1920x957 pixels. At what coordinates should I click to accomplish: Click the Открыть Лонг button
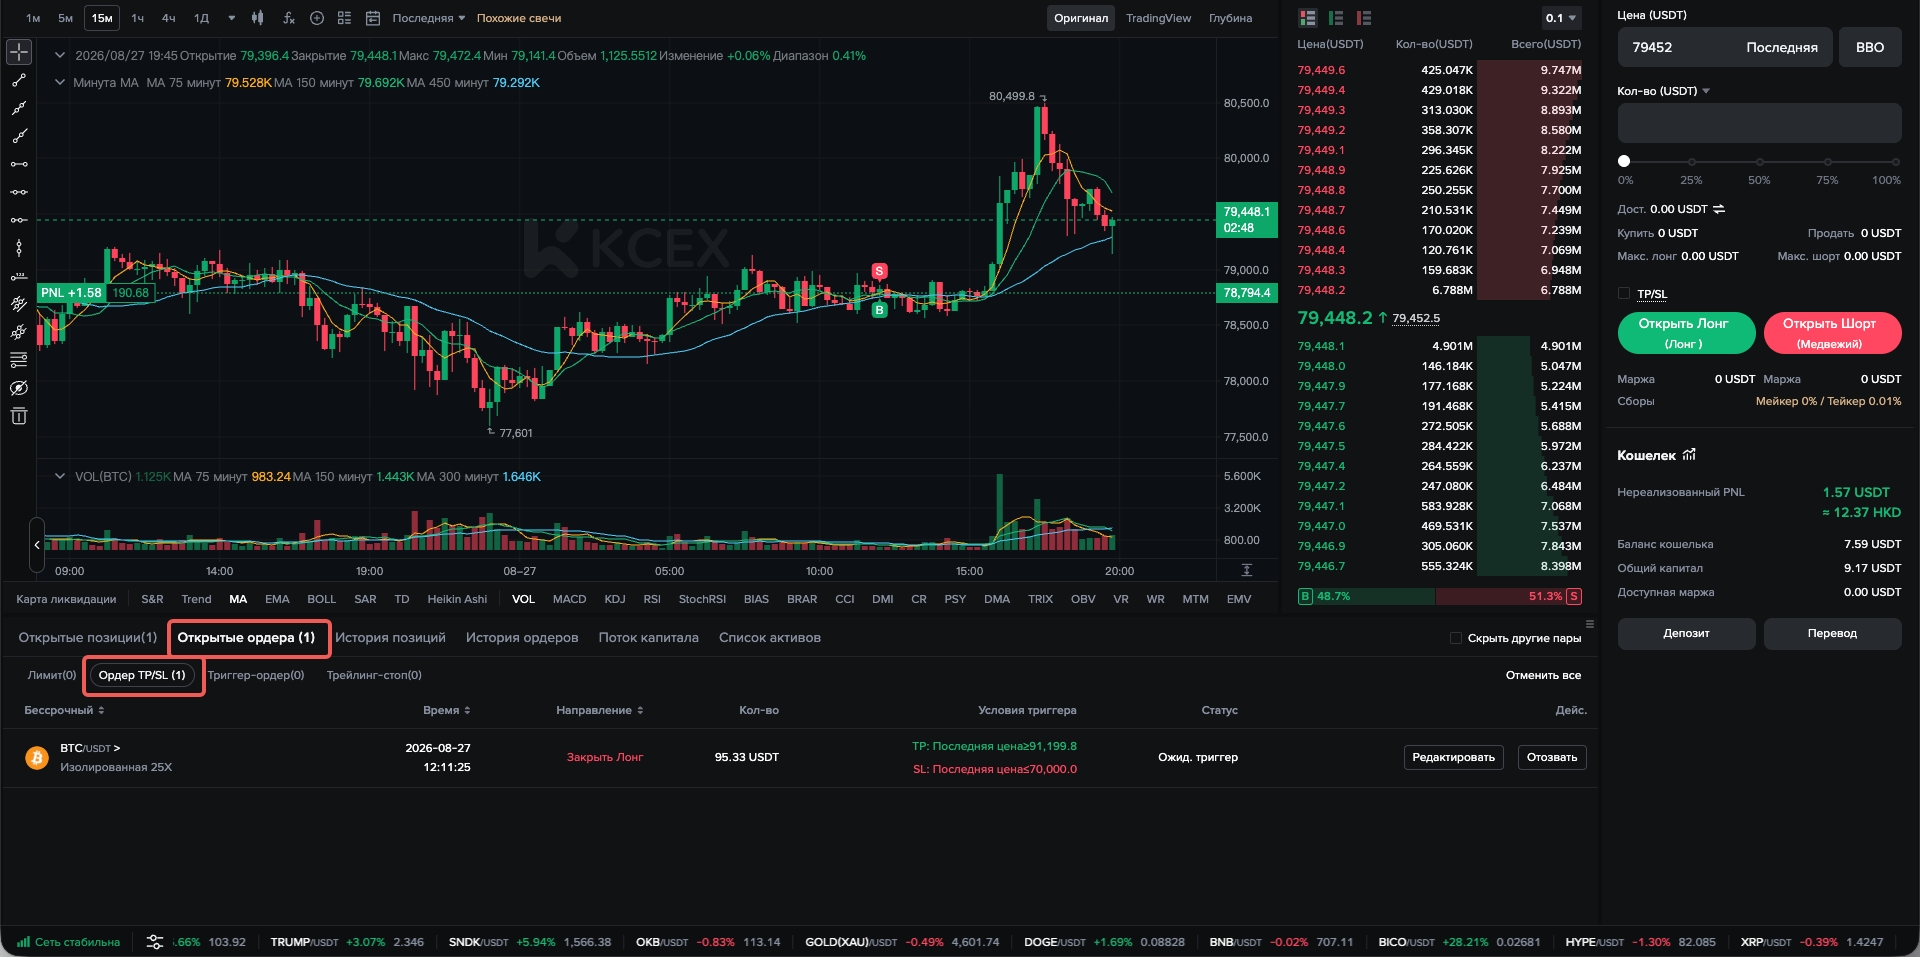click(x=1686, y=333)
